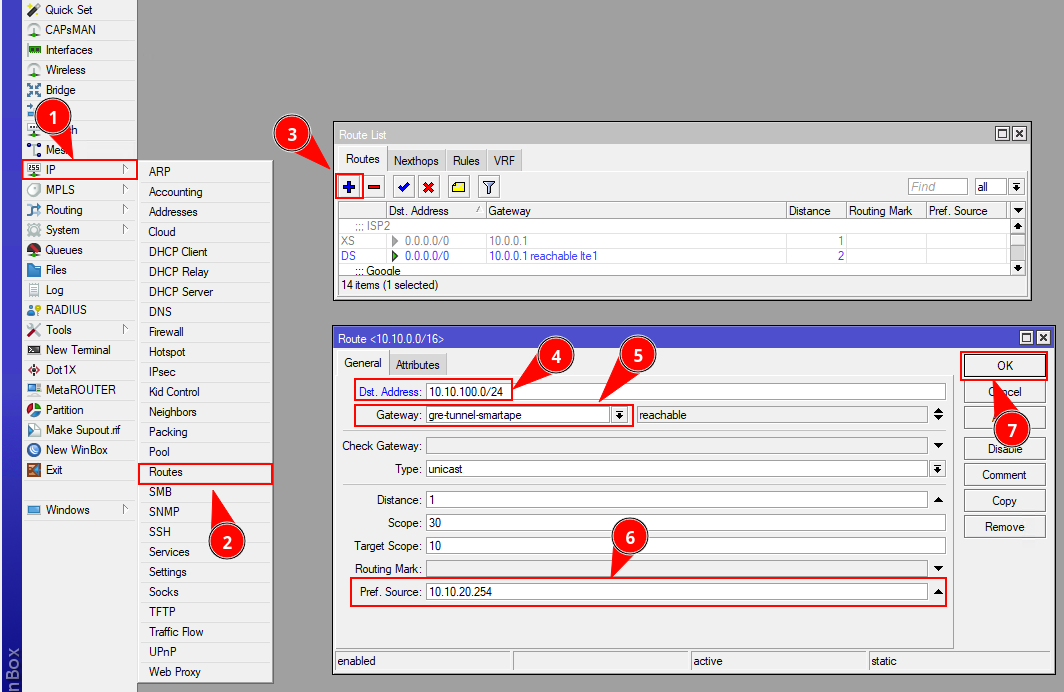1064x692 pixels.
Task: Open the Type unicast dropdown
Action: (x=937, y=469)
